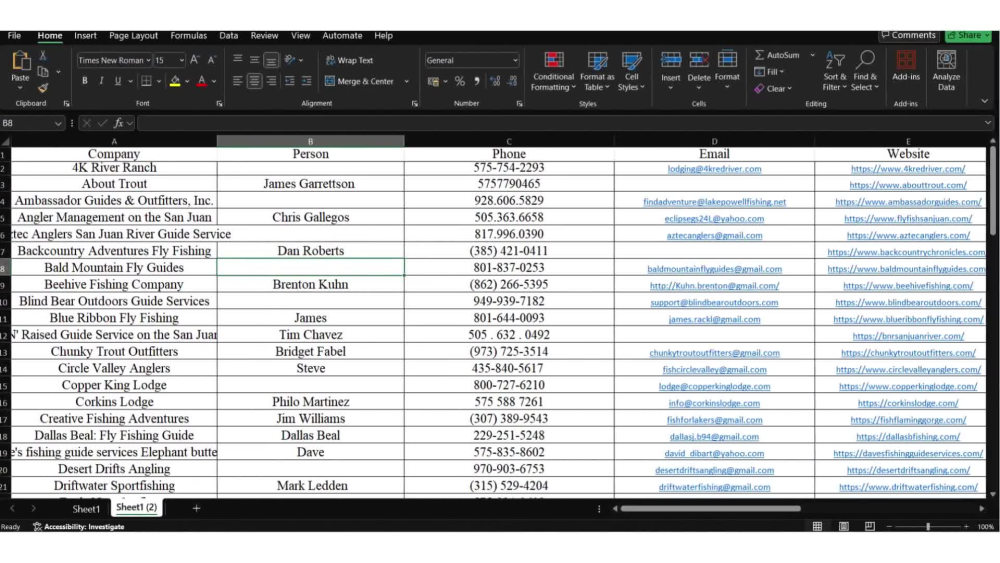
Task: Open the Borders button
Action: (x=146, y=81)
